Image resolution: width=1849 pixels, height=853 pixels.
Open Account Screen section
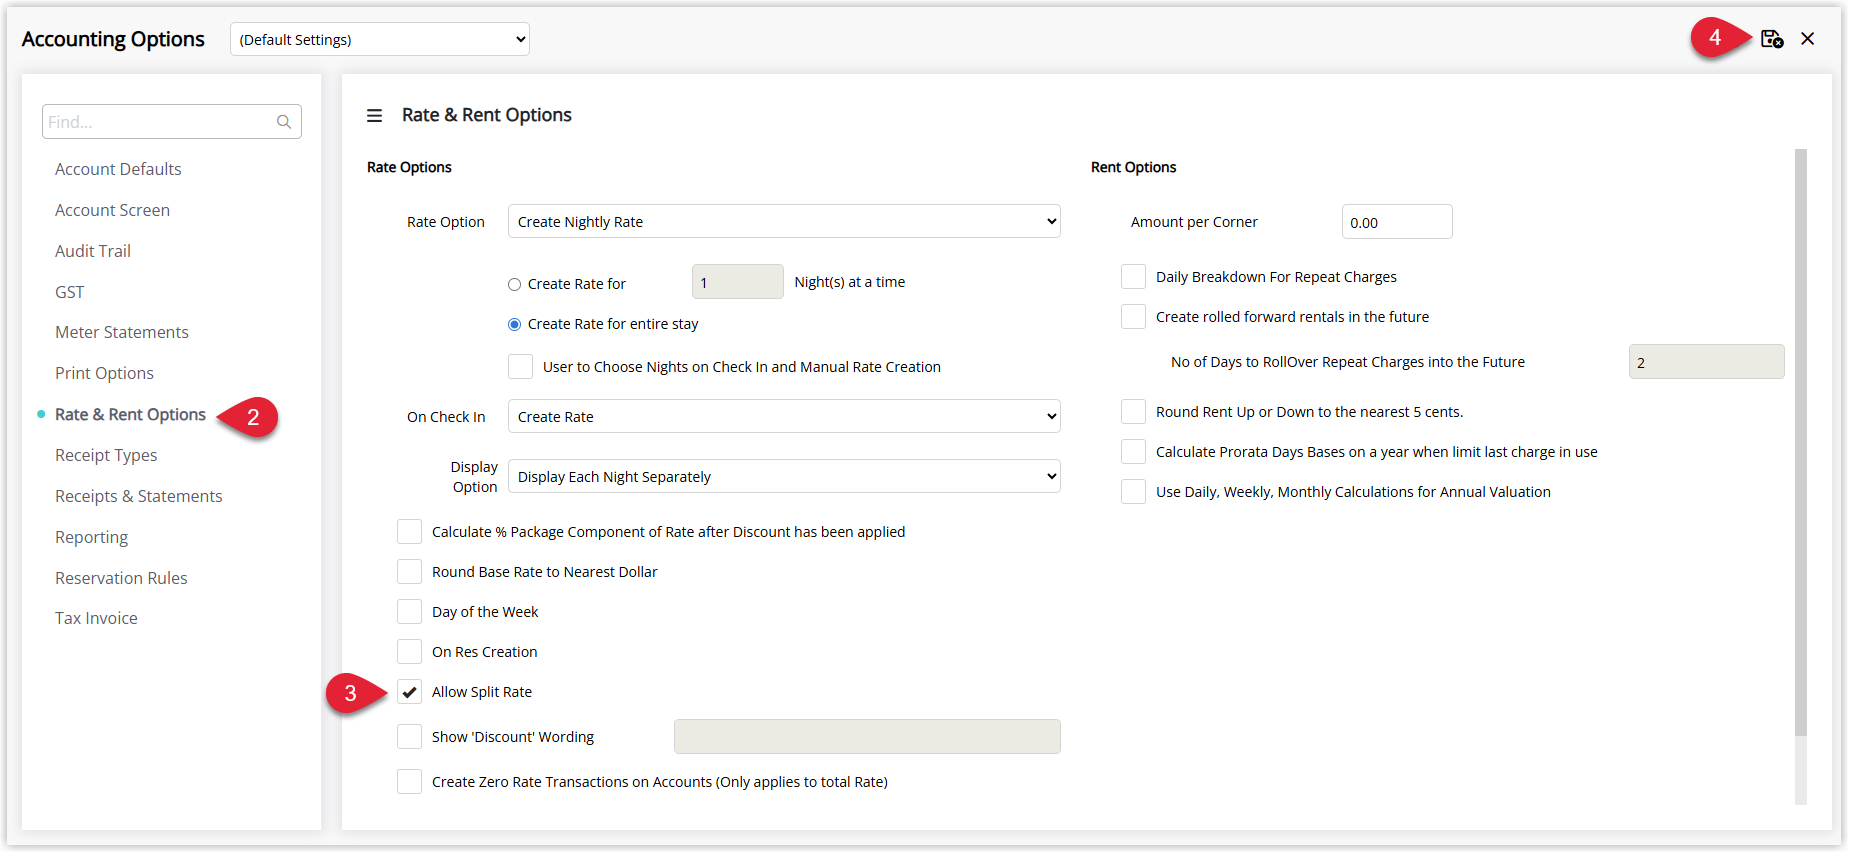[x=112, y=210]
